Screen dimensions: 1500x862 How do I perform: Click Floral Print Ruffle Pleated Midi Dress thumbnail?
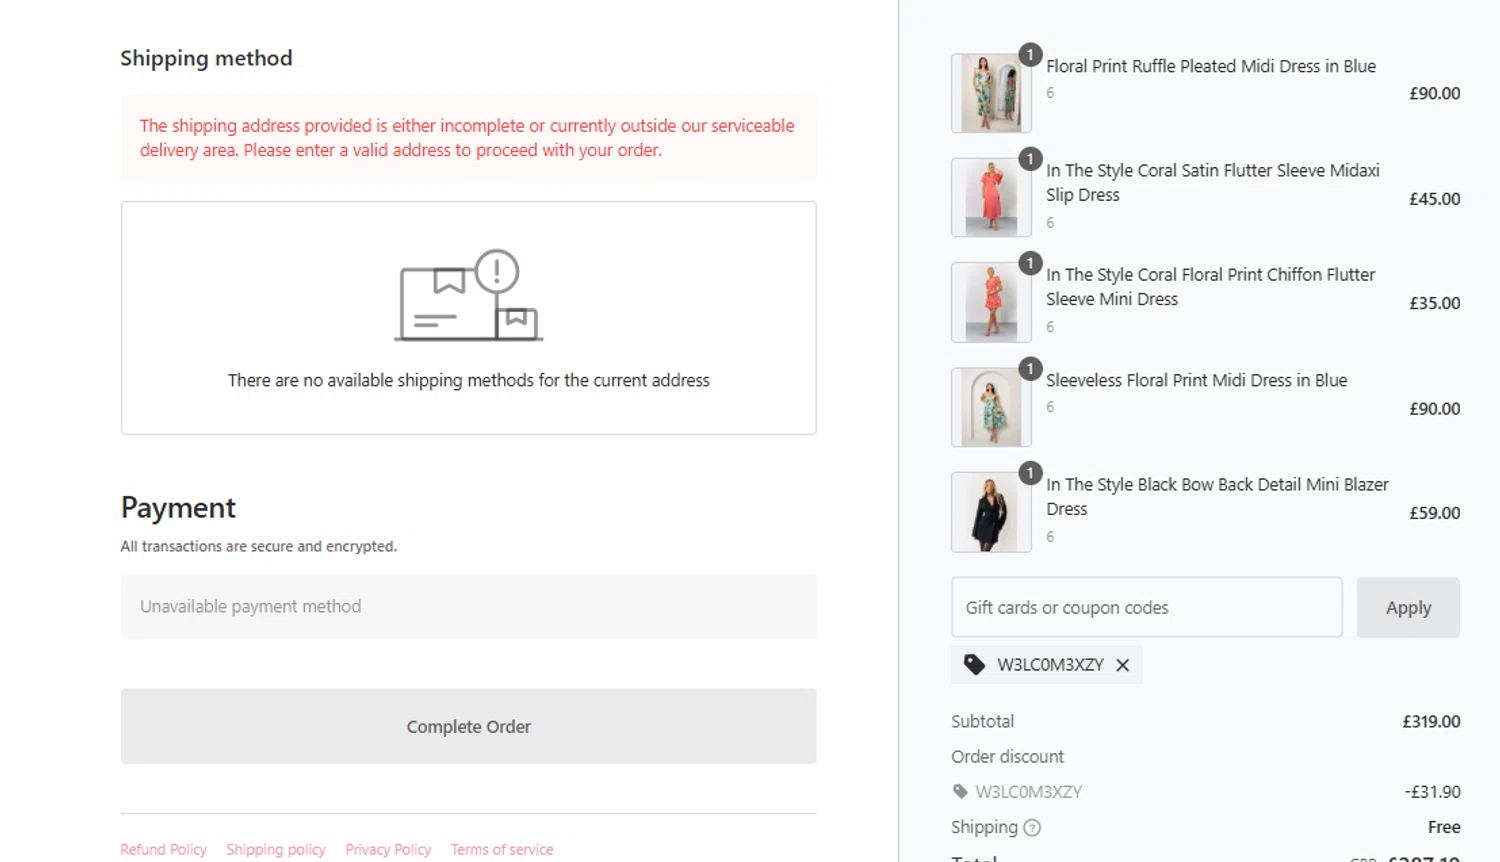click(991, 93)
